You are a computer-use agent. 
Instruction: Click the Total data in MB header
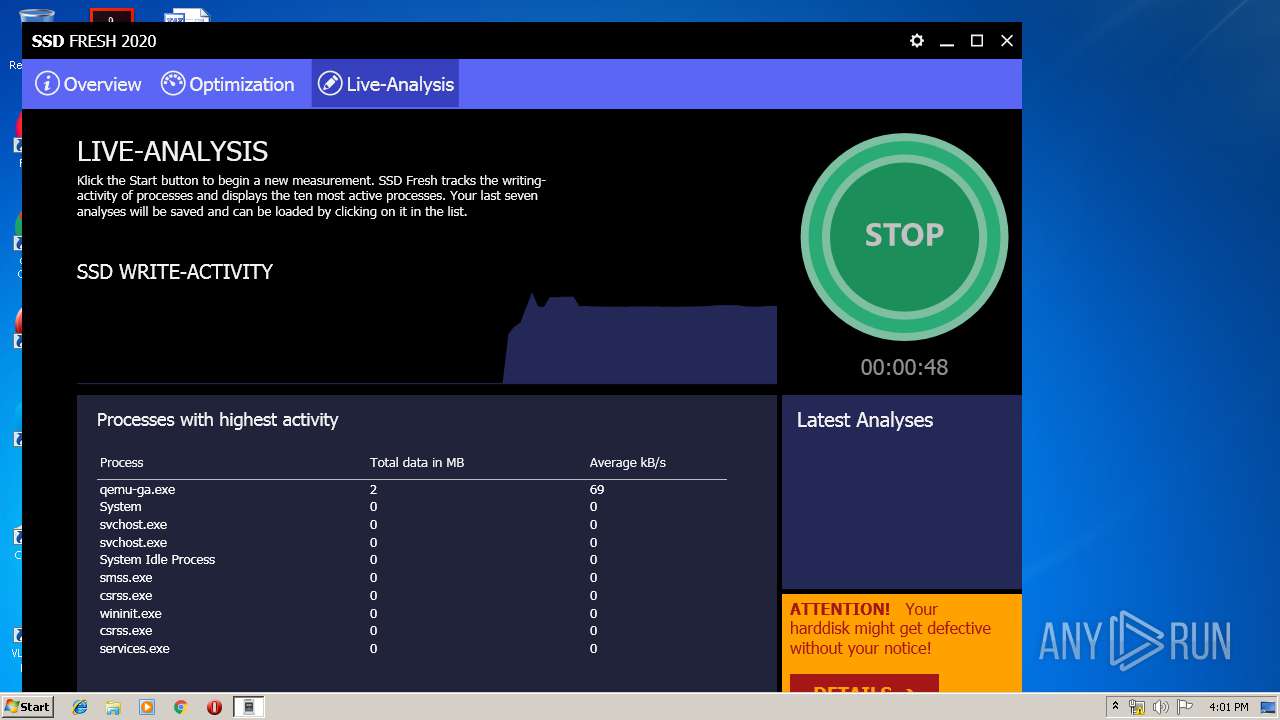[x=417, y=462]
